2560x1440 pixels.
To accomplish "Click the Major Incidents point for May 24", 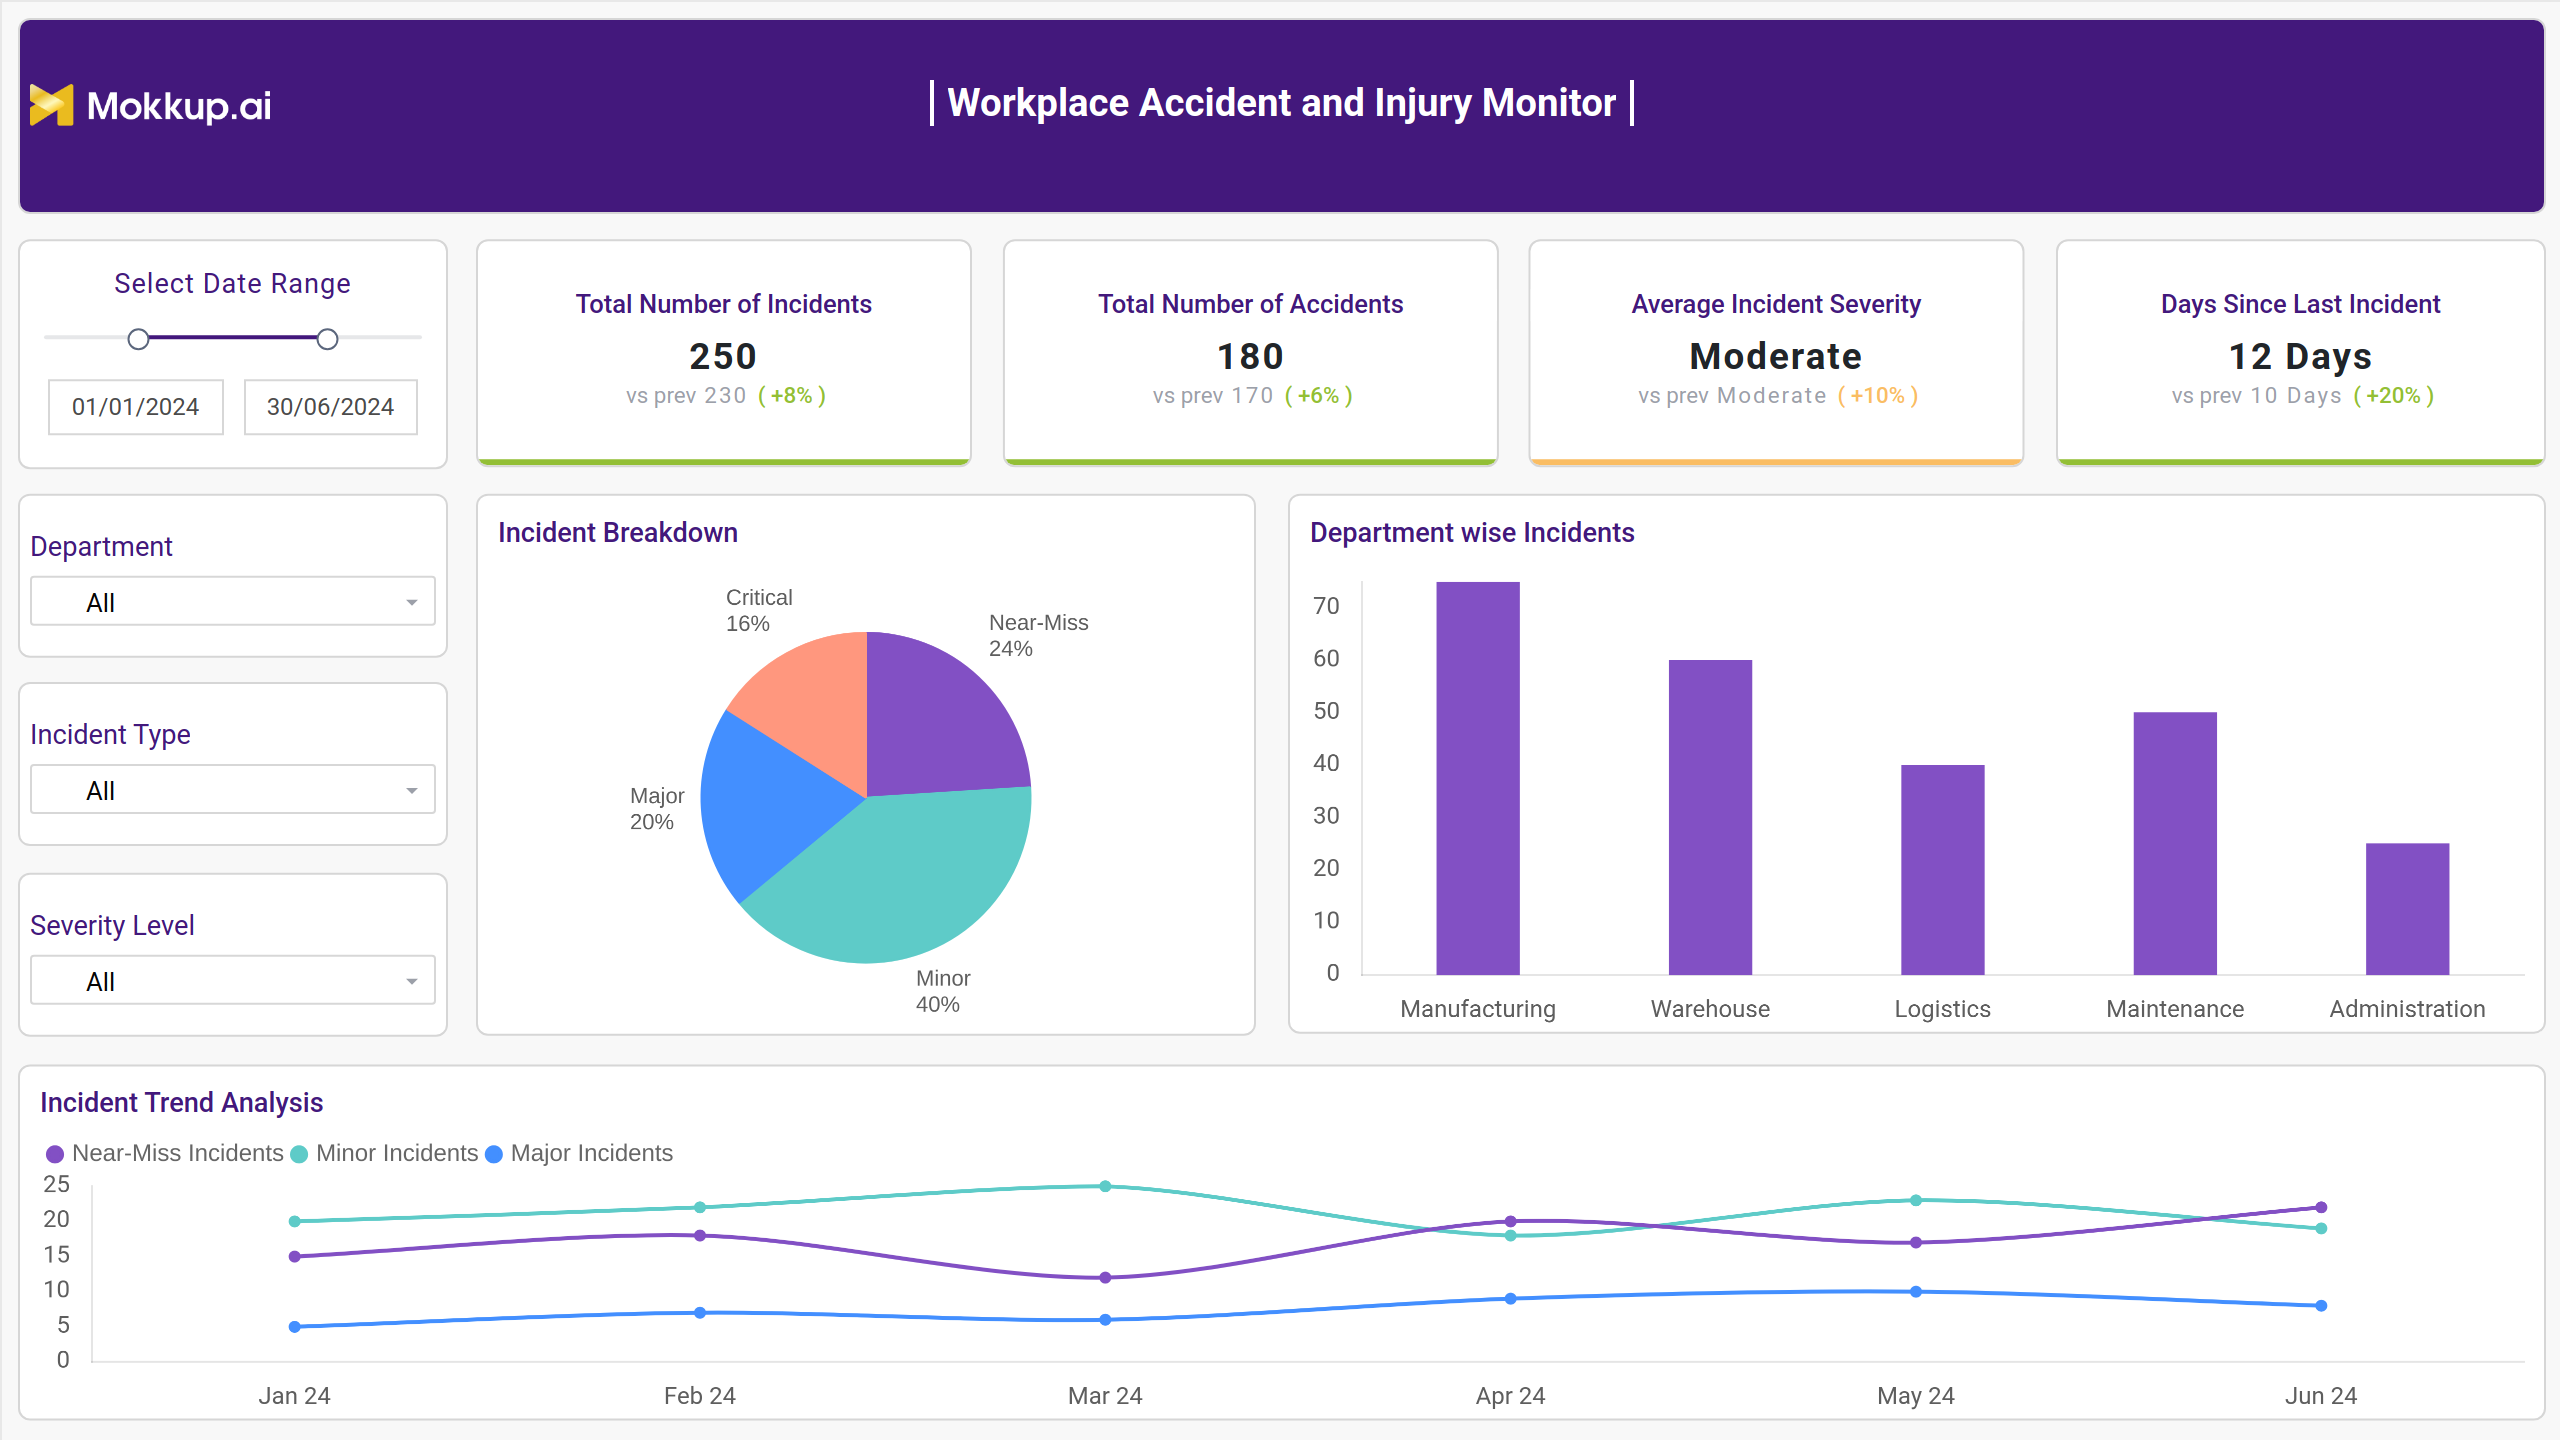I will pyautogui.click(x=1916, y=1292).
